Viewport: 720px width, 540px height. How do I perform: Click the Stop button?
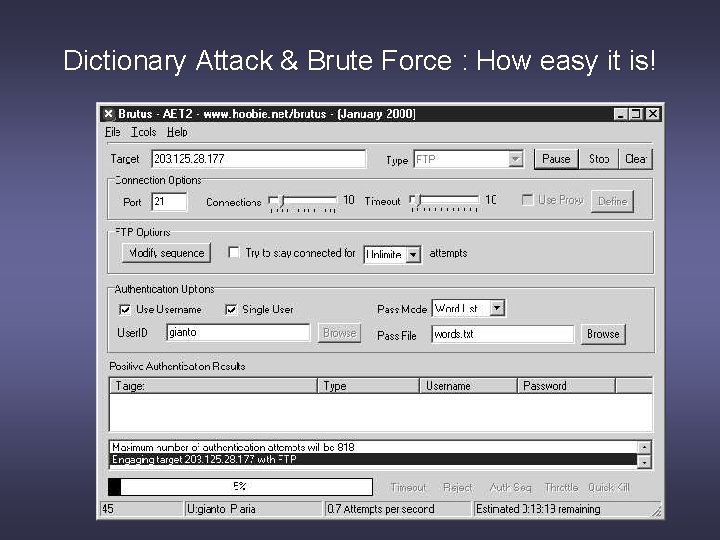(x=599, y=159)
